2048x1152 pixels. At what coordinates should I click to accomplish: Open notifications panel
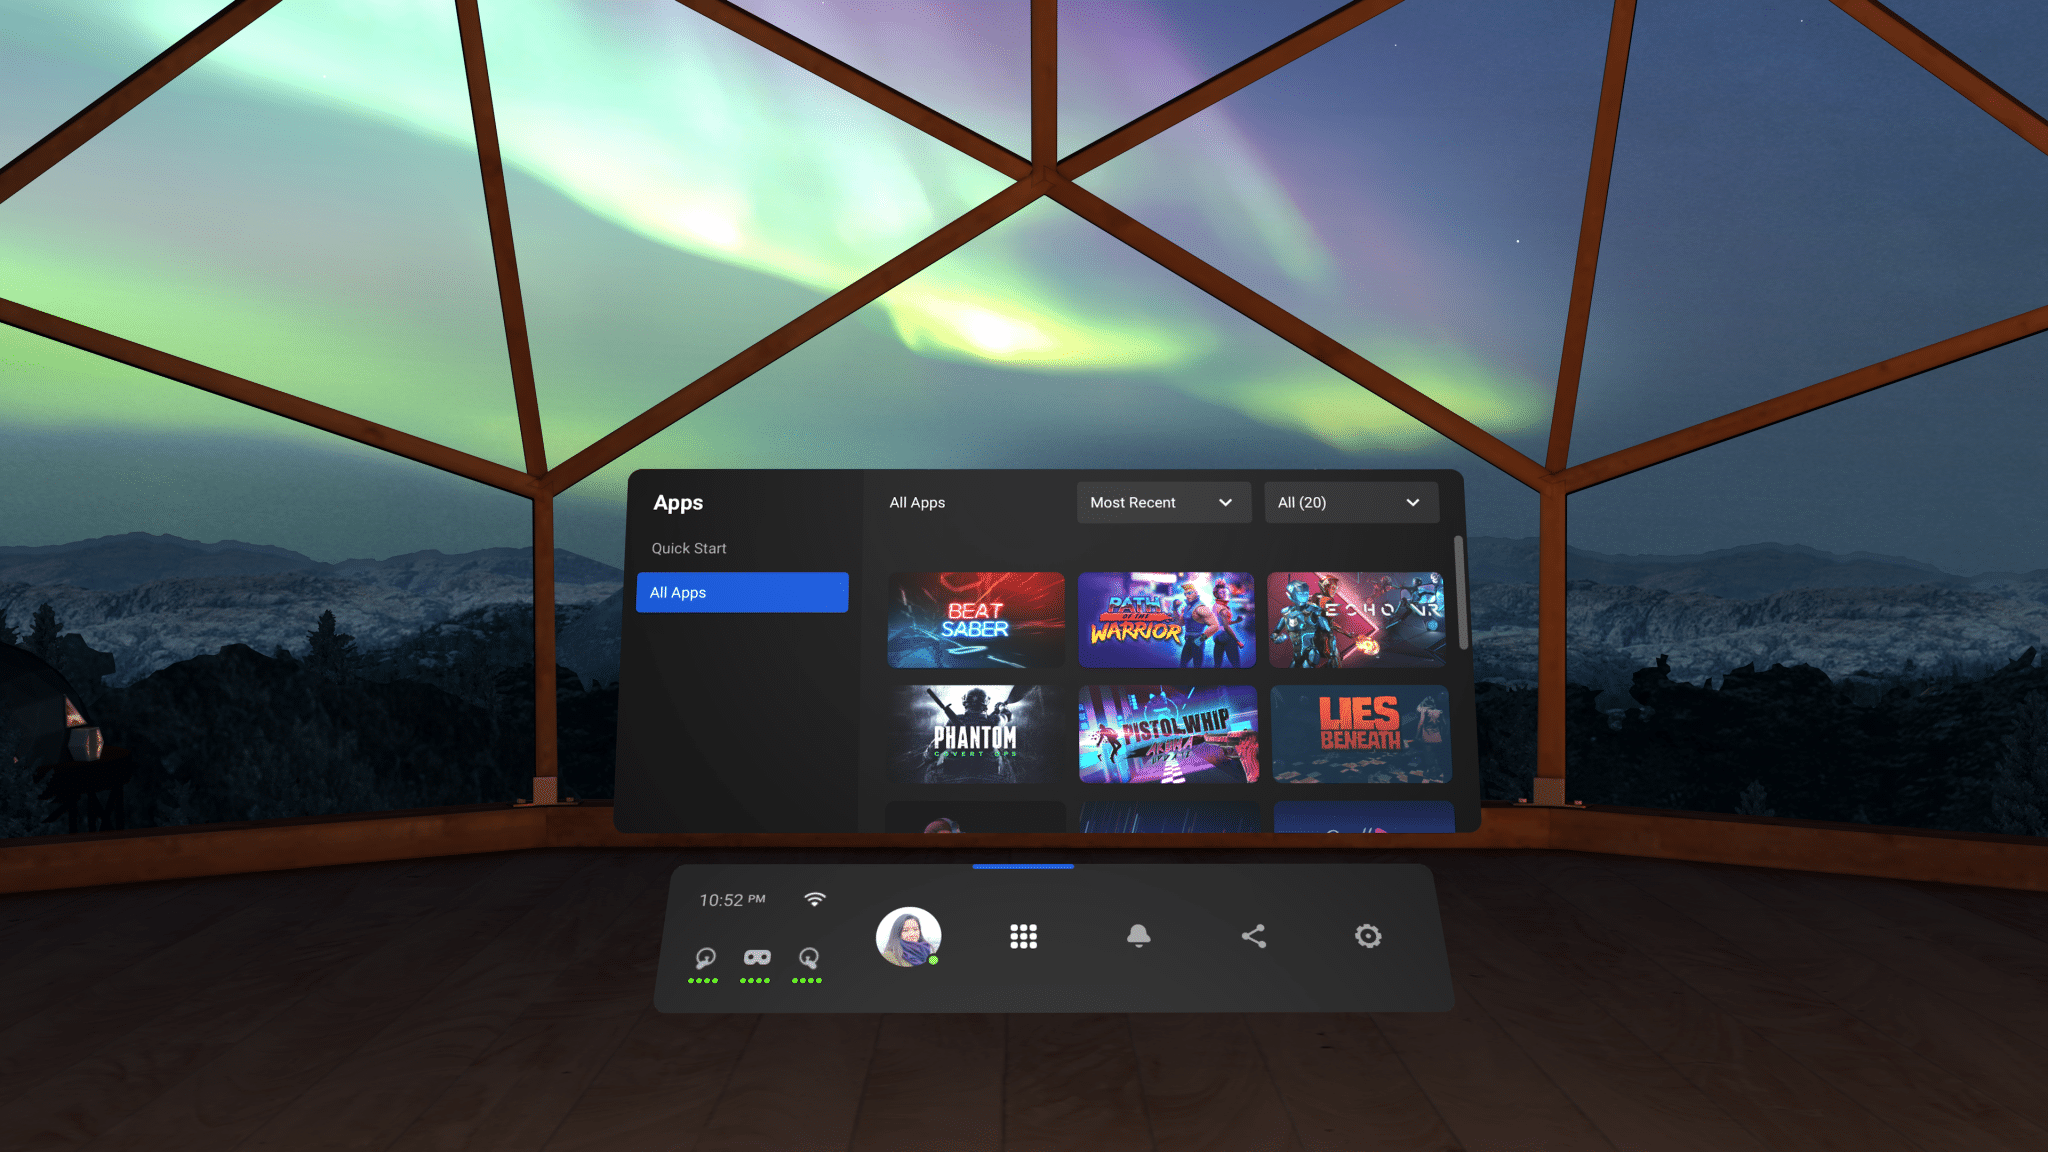click(1138, 937)
